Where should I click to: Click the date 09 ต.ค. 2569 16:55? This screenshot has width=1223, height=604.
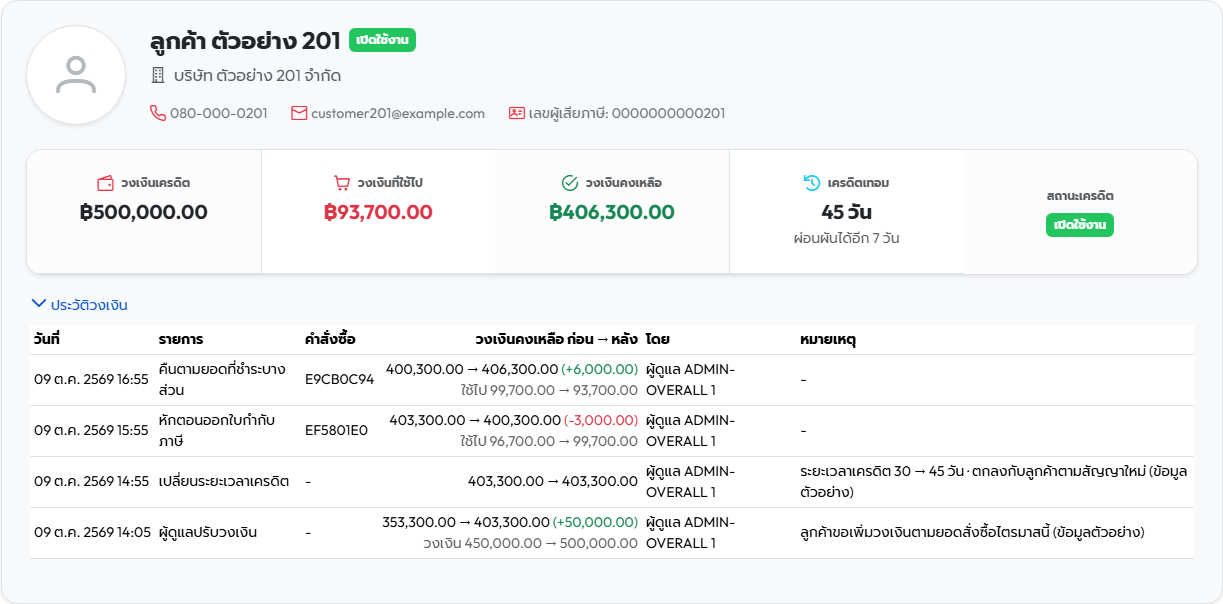[x=91, y=379]
